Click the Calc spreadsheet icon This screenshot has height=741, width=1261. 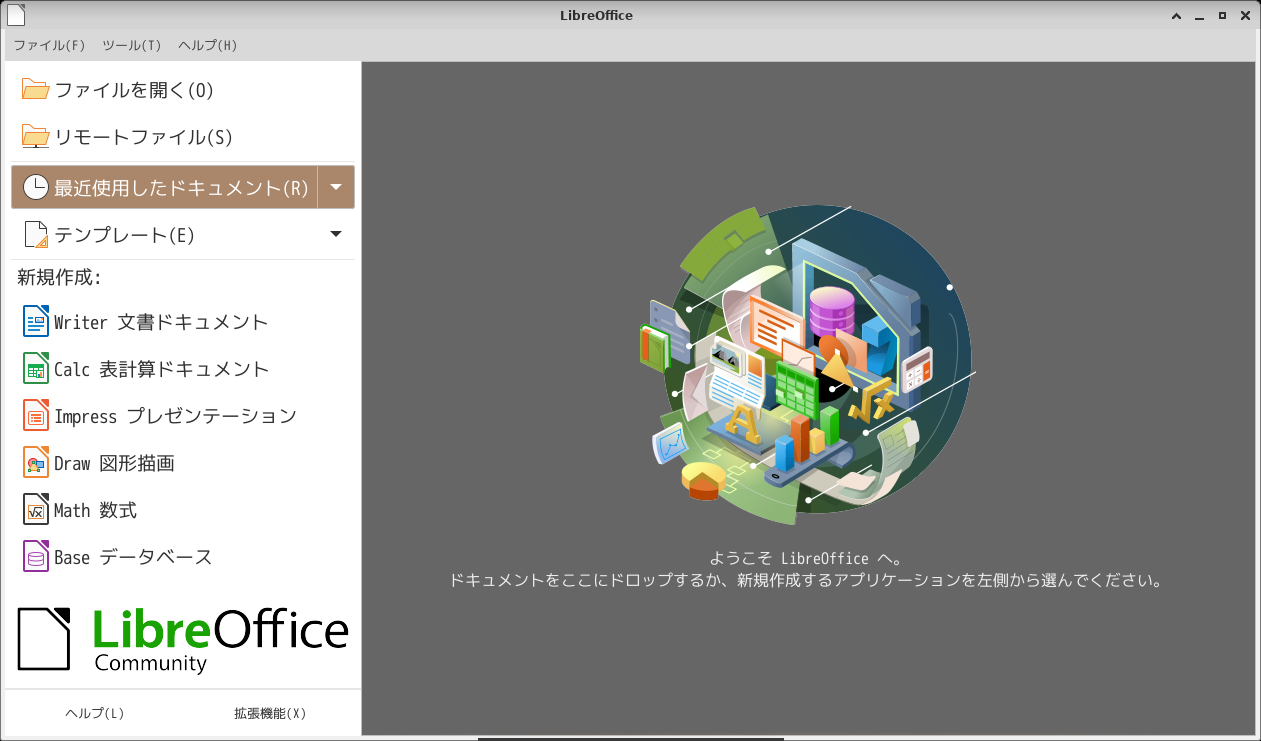[36, 369]
